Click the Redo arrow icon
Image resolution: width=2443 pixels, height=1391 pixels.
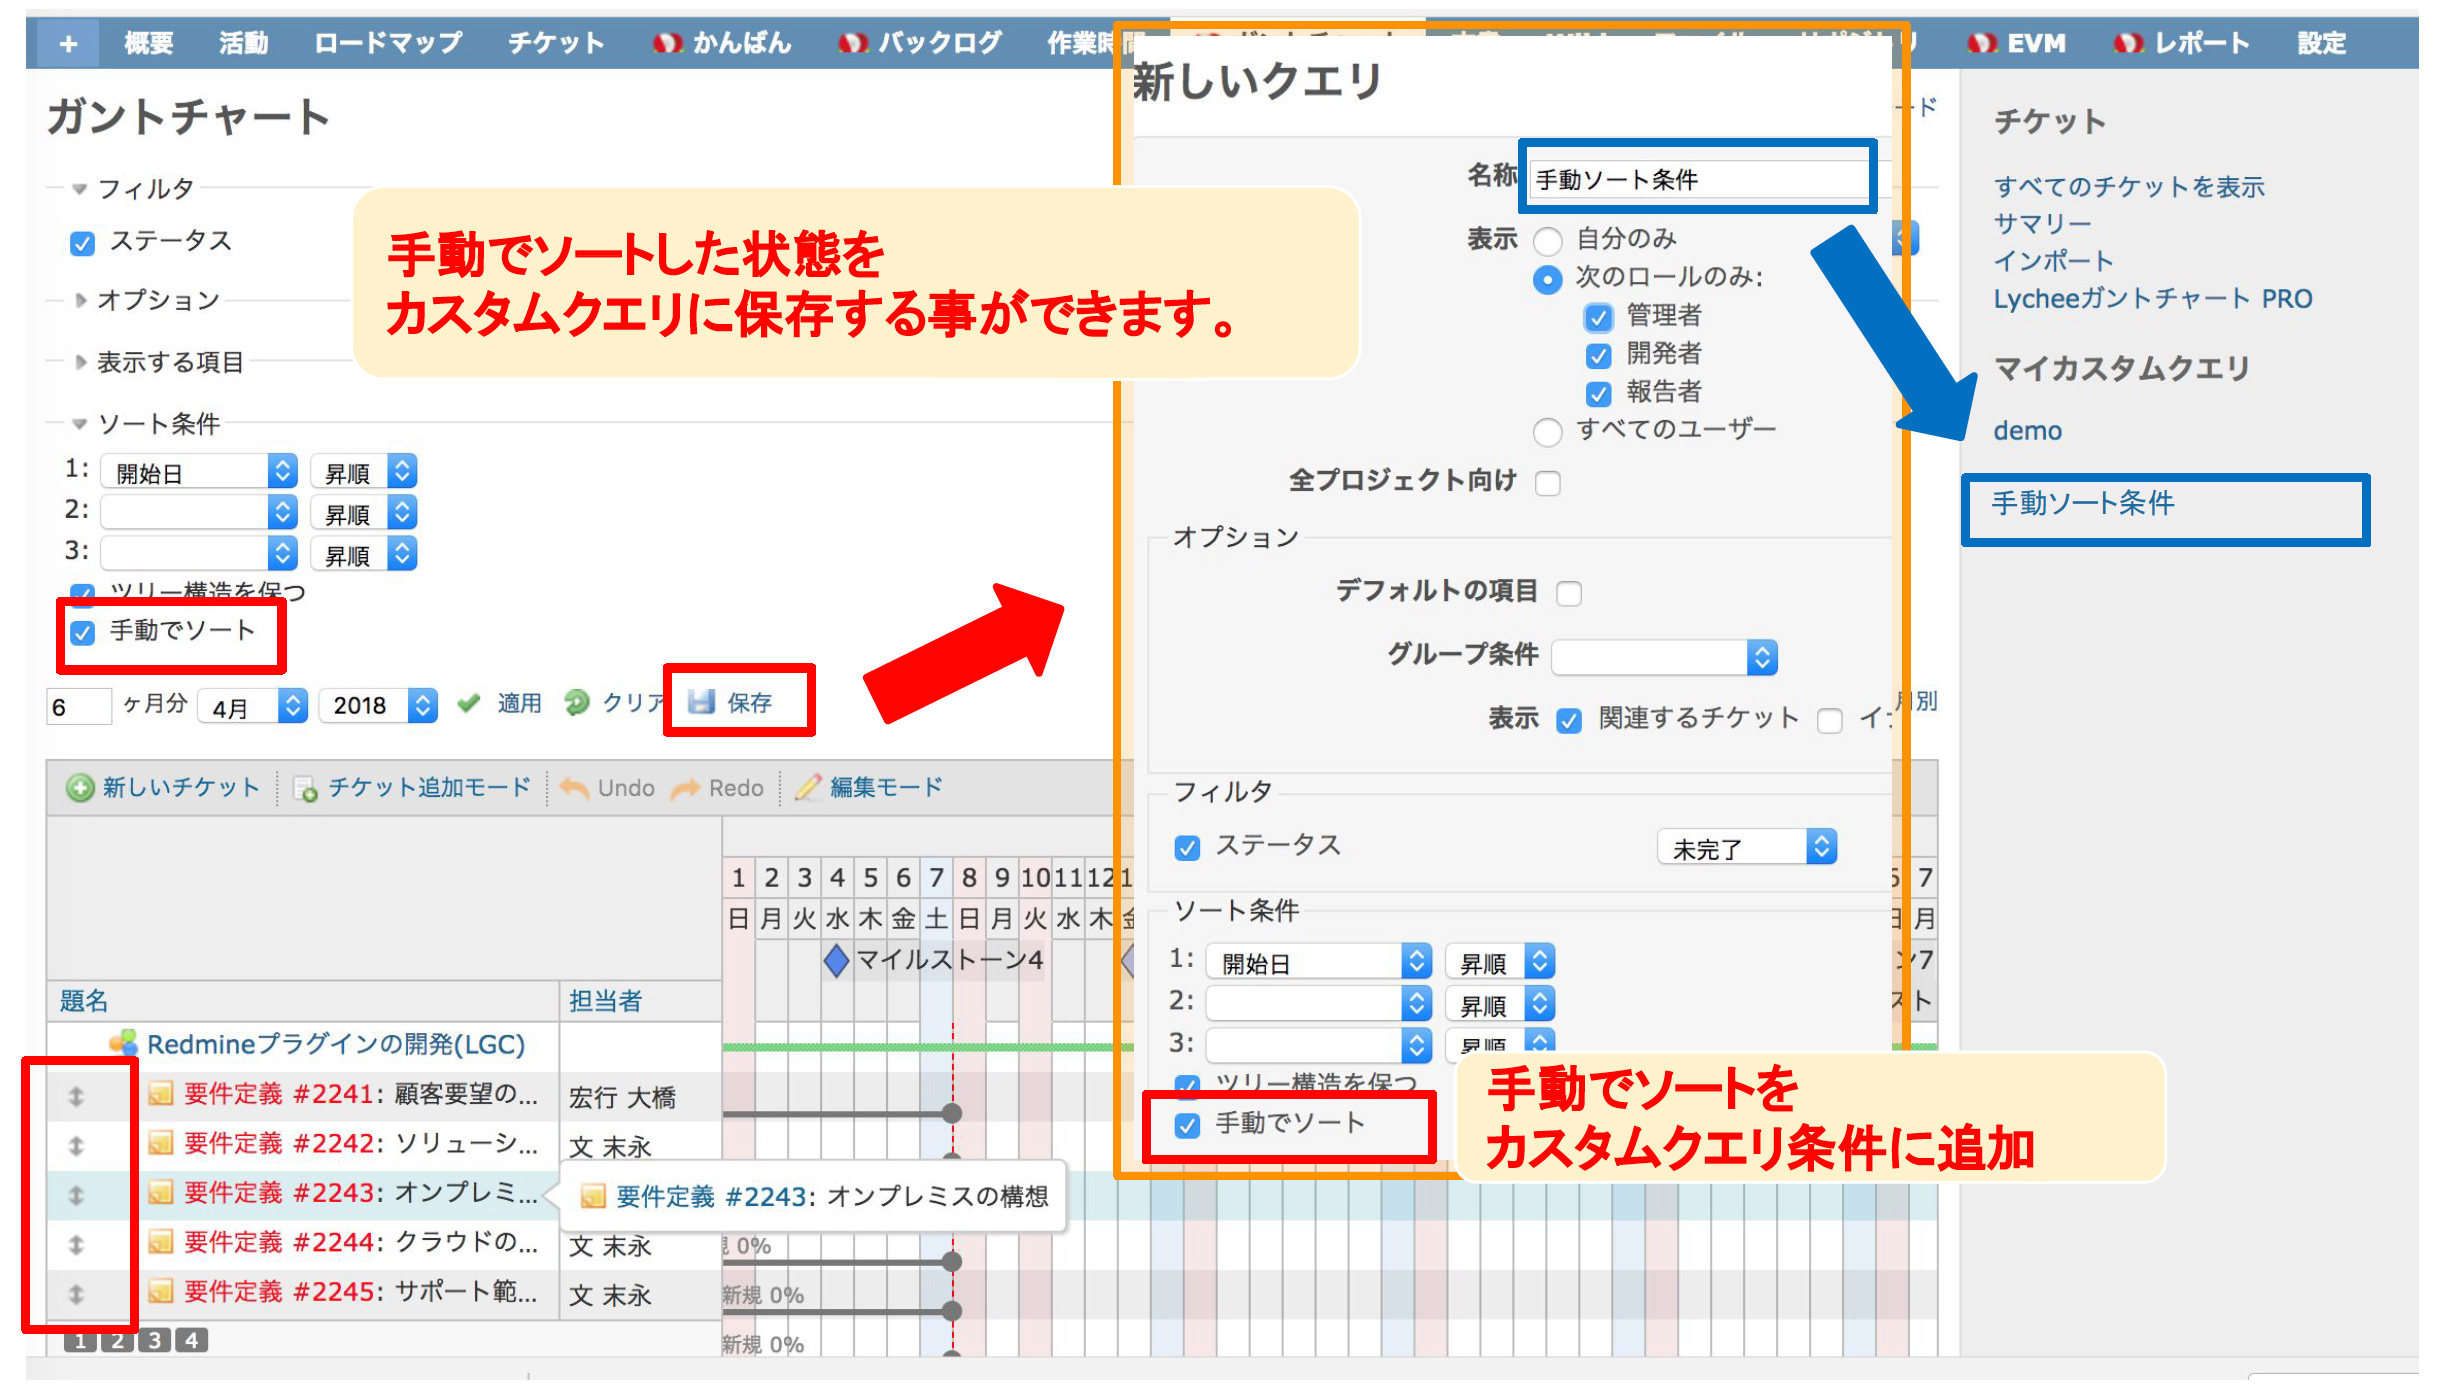686,789
